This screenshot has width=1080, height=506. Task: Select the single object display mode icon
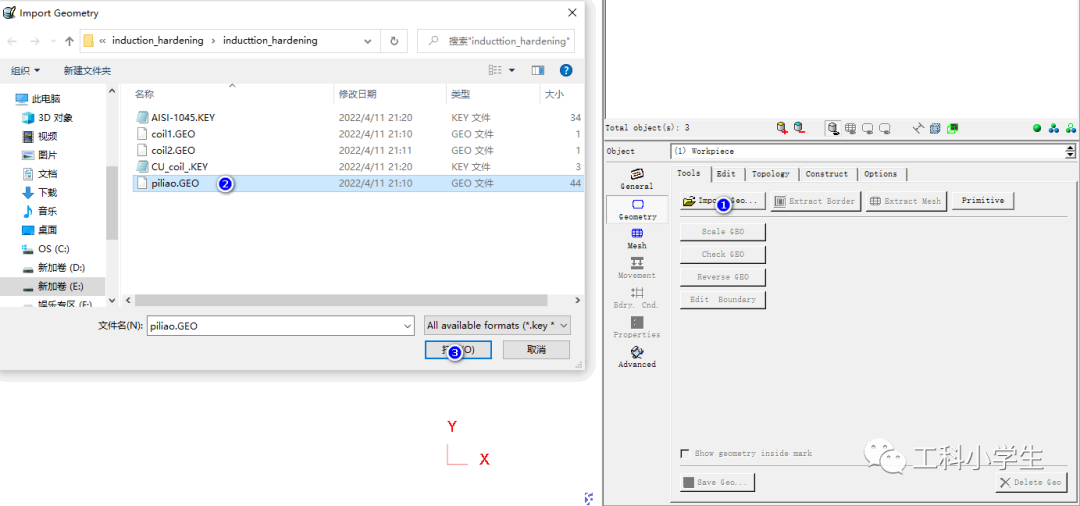point(833,128)
